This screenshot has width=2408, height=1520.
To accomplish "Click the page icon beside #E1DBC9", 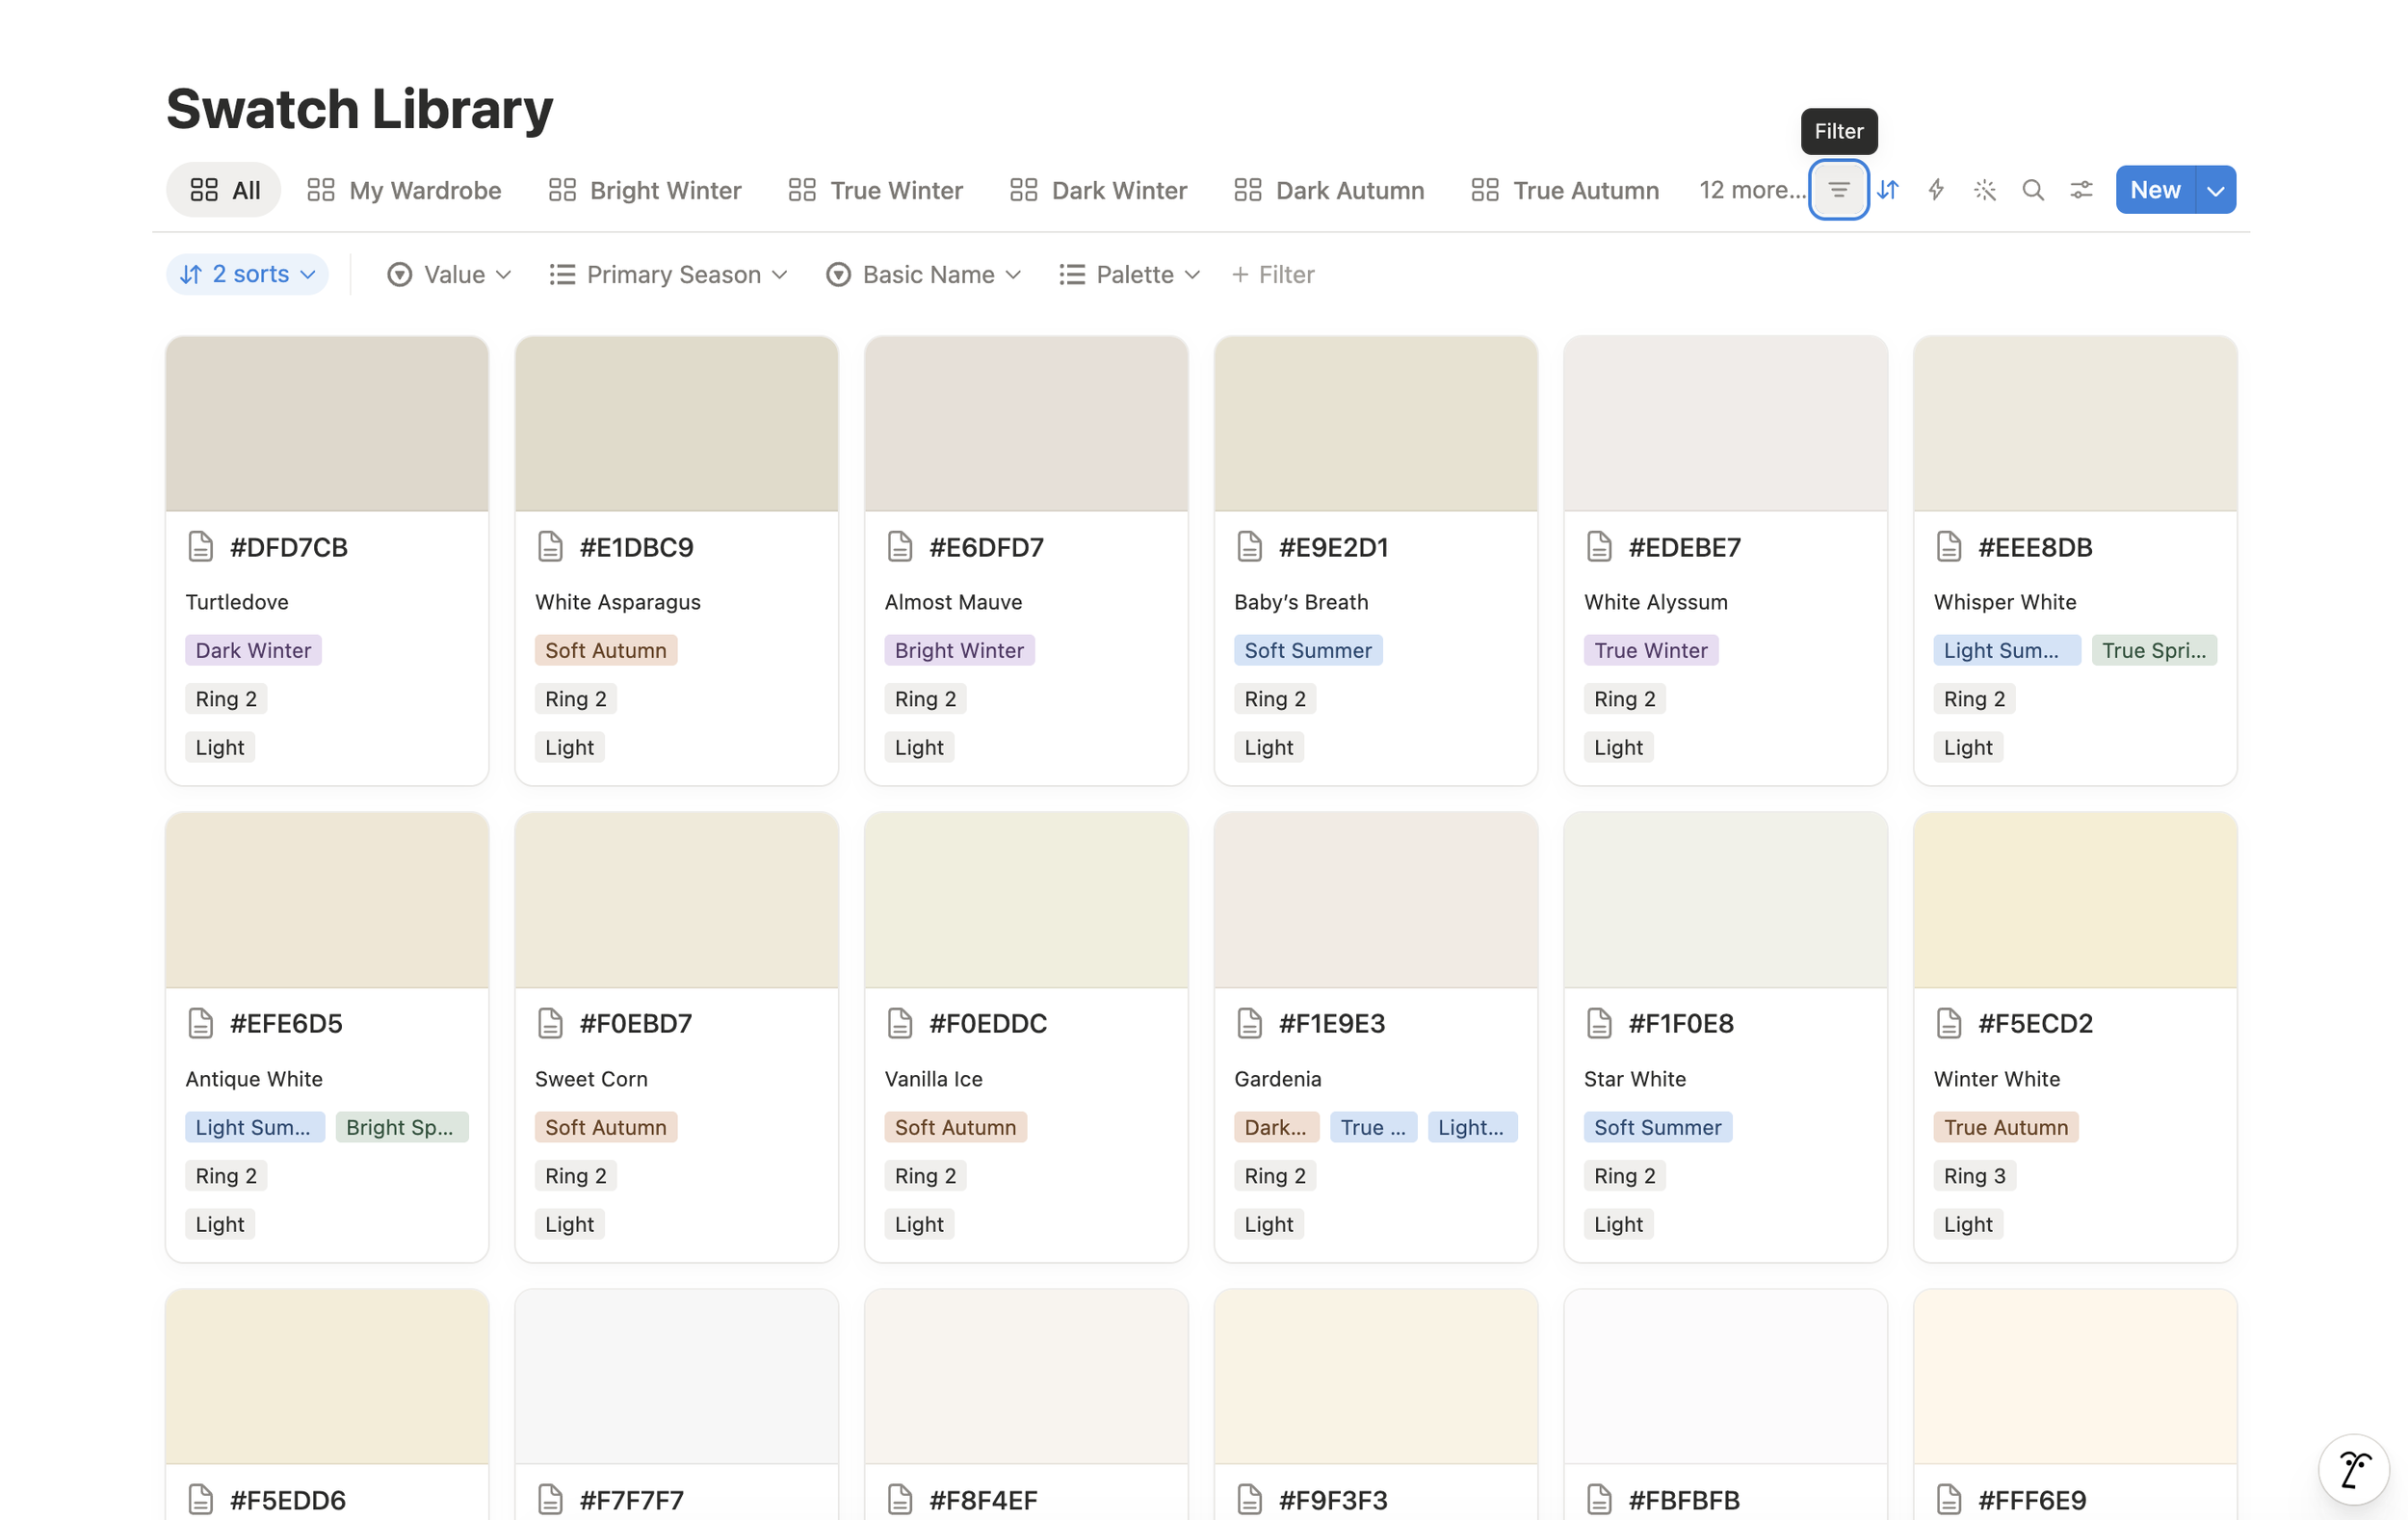I will pos(551,547).
